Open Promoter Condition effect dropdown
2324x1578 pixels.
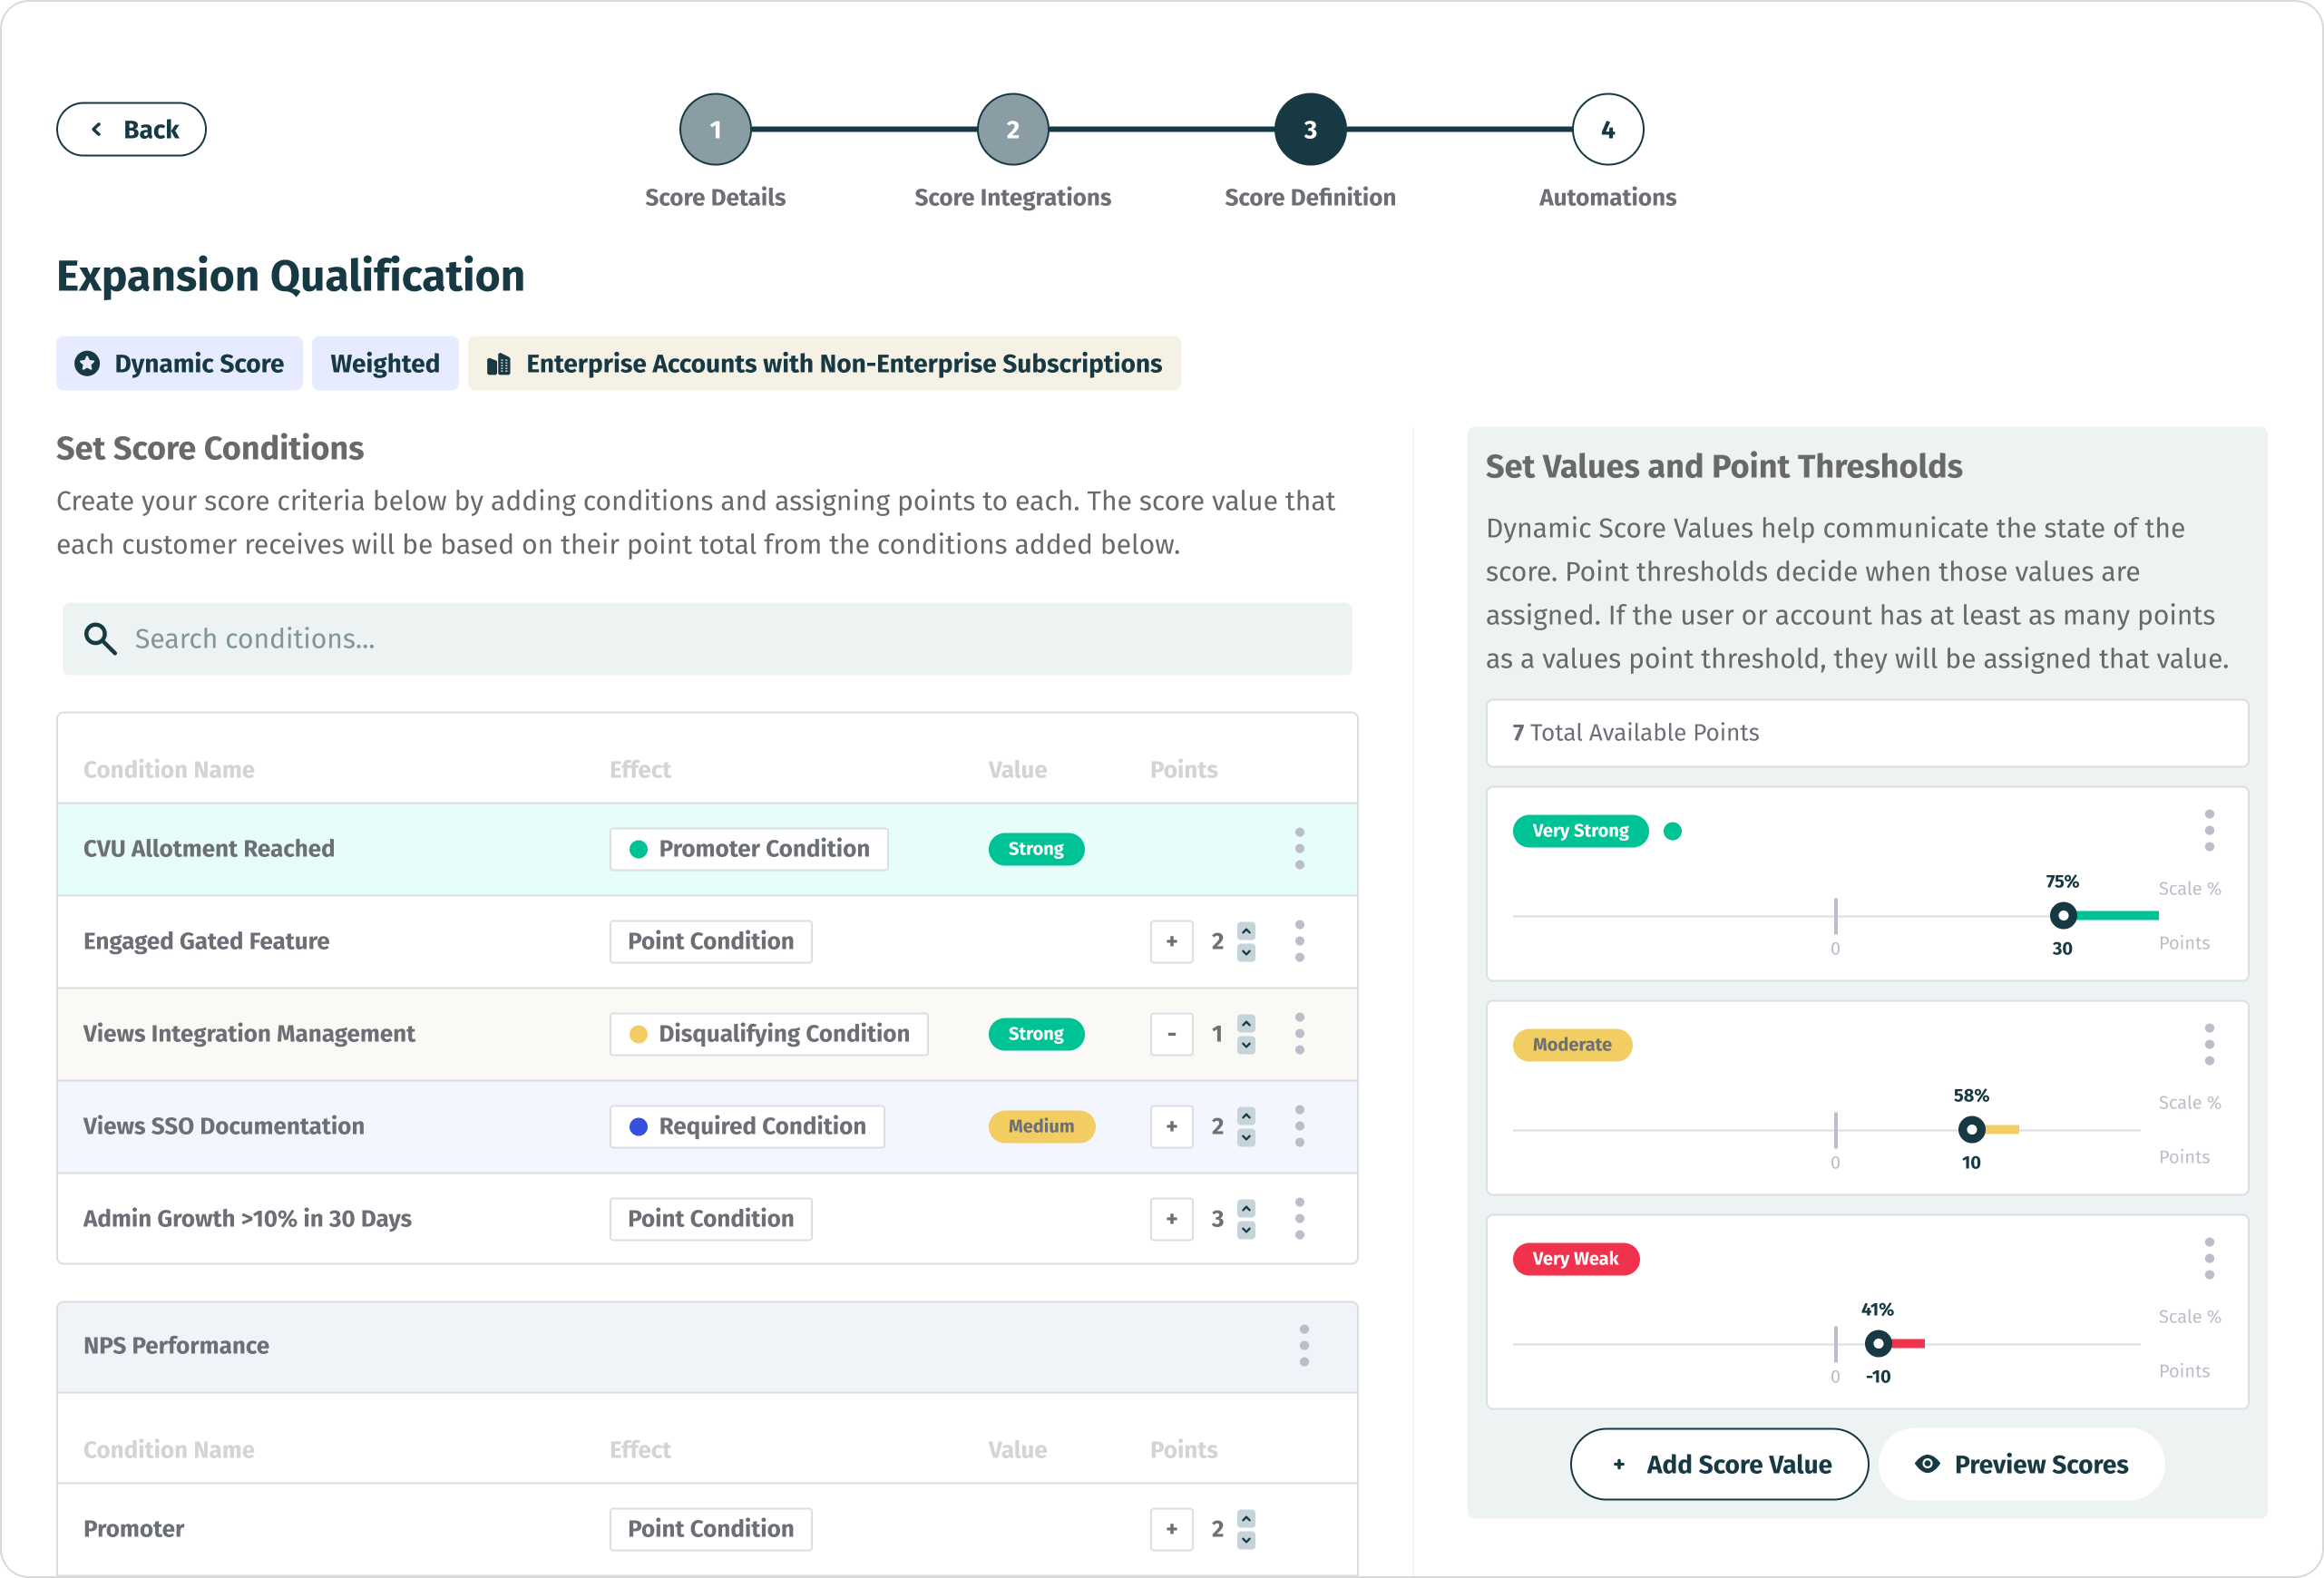748,849
